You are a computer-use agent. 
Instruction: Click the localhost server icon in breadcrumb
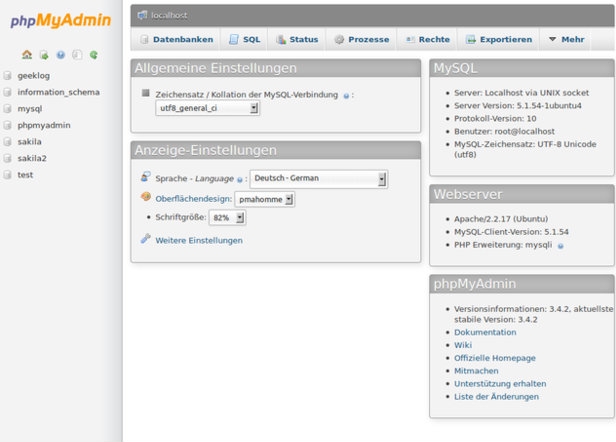[142, 15]
